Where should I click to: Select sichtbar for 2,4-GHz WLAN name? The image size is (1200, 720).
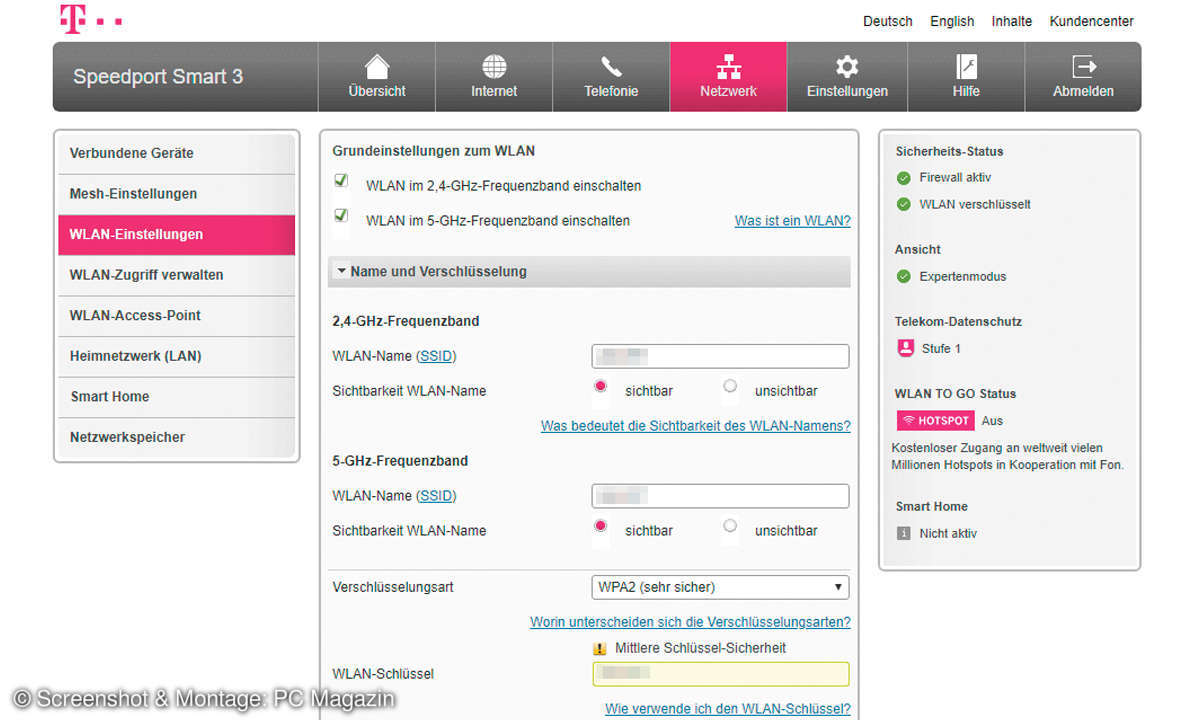600,386
